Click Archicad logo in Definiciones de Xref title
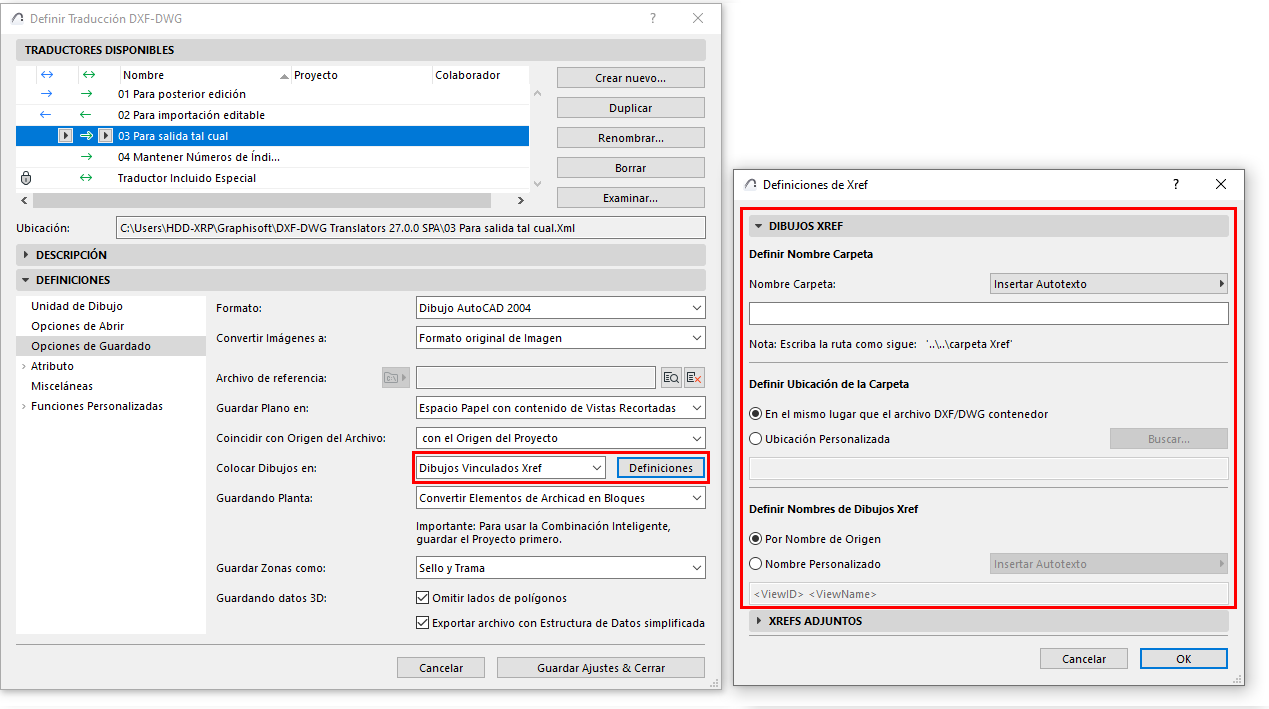1269x709 pixels. point(751,184)
